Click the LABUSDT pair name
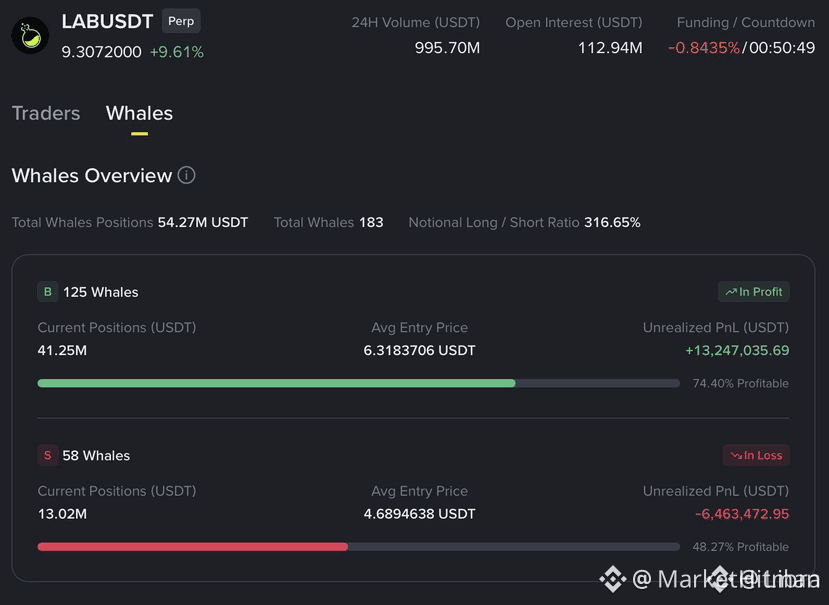829x605 pixels. pyautogui.click(x=107, y=21)
